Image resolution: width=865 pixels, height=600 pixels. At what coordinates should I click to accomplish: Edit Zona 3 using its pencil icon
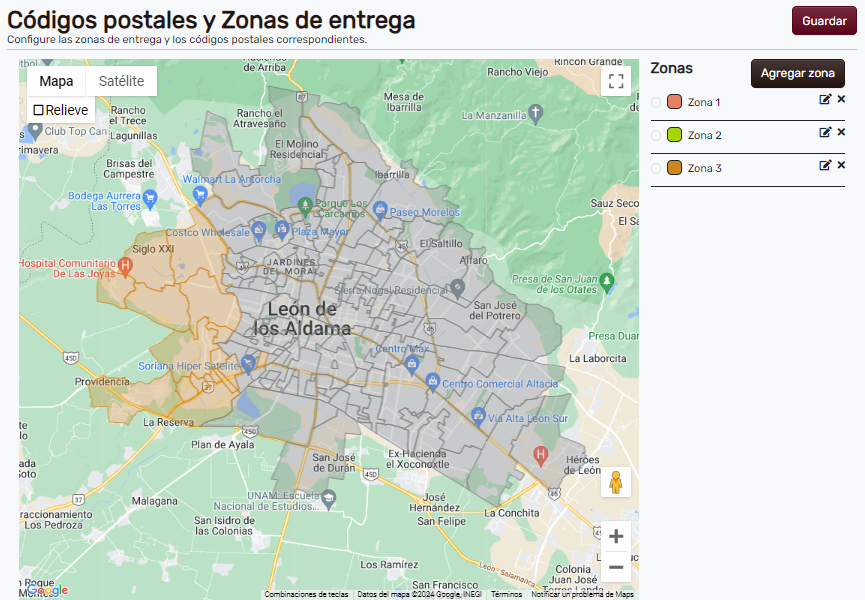[x=826, y=167]
